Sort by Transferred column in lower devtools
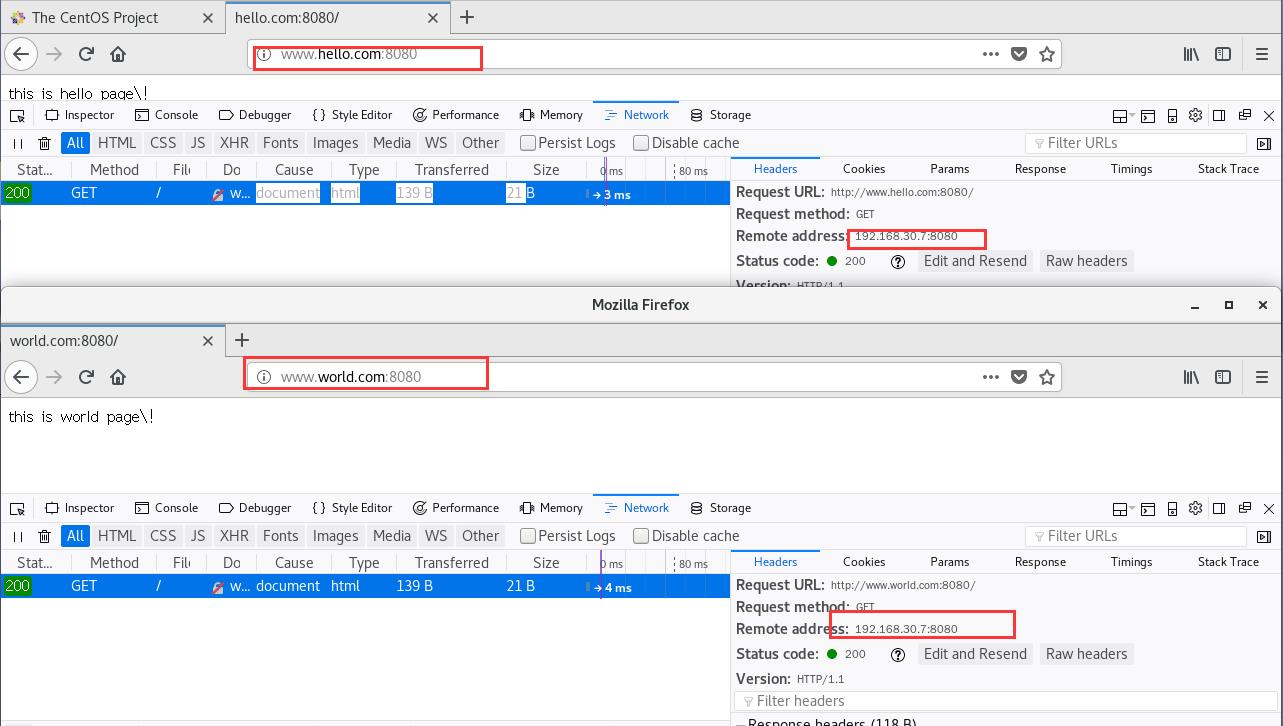Screen dimensions: 1283x726 click(x=451, y=563)
